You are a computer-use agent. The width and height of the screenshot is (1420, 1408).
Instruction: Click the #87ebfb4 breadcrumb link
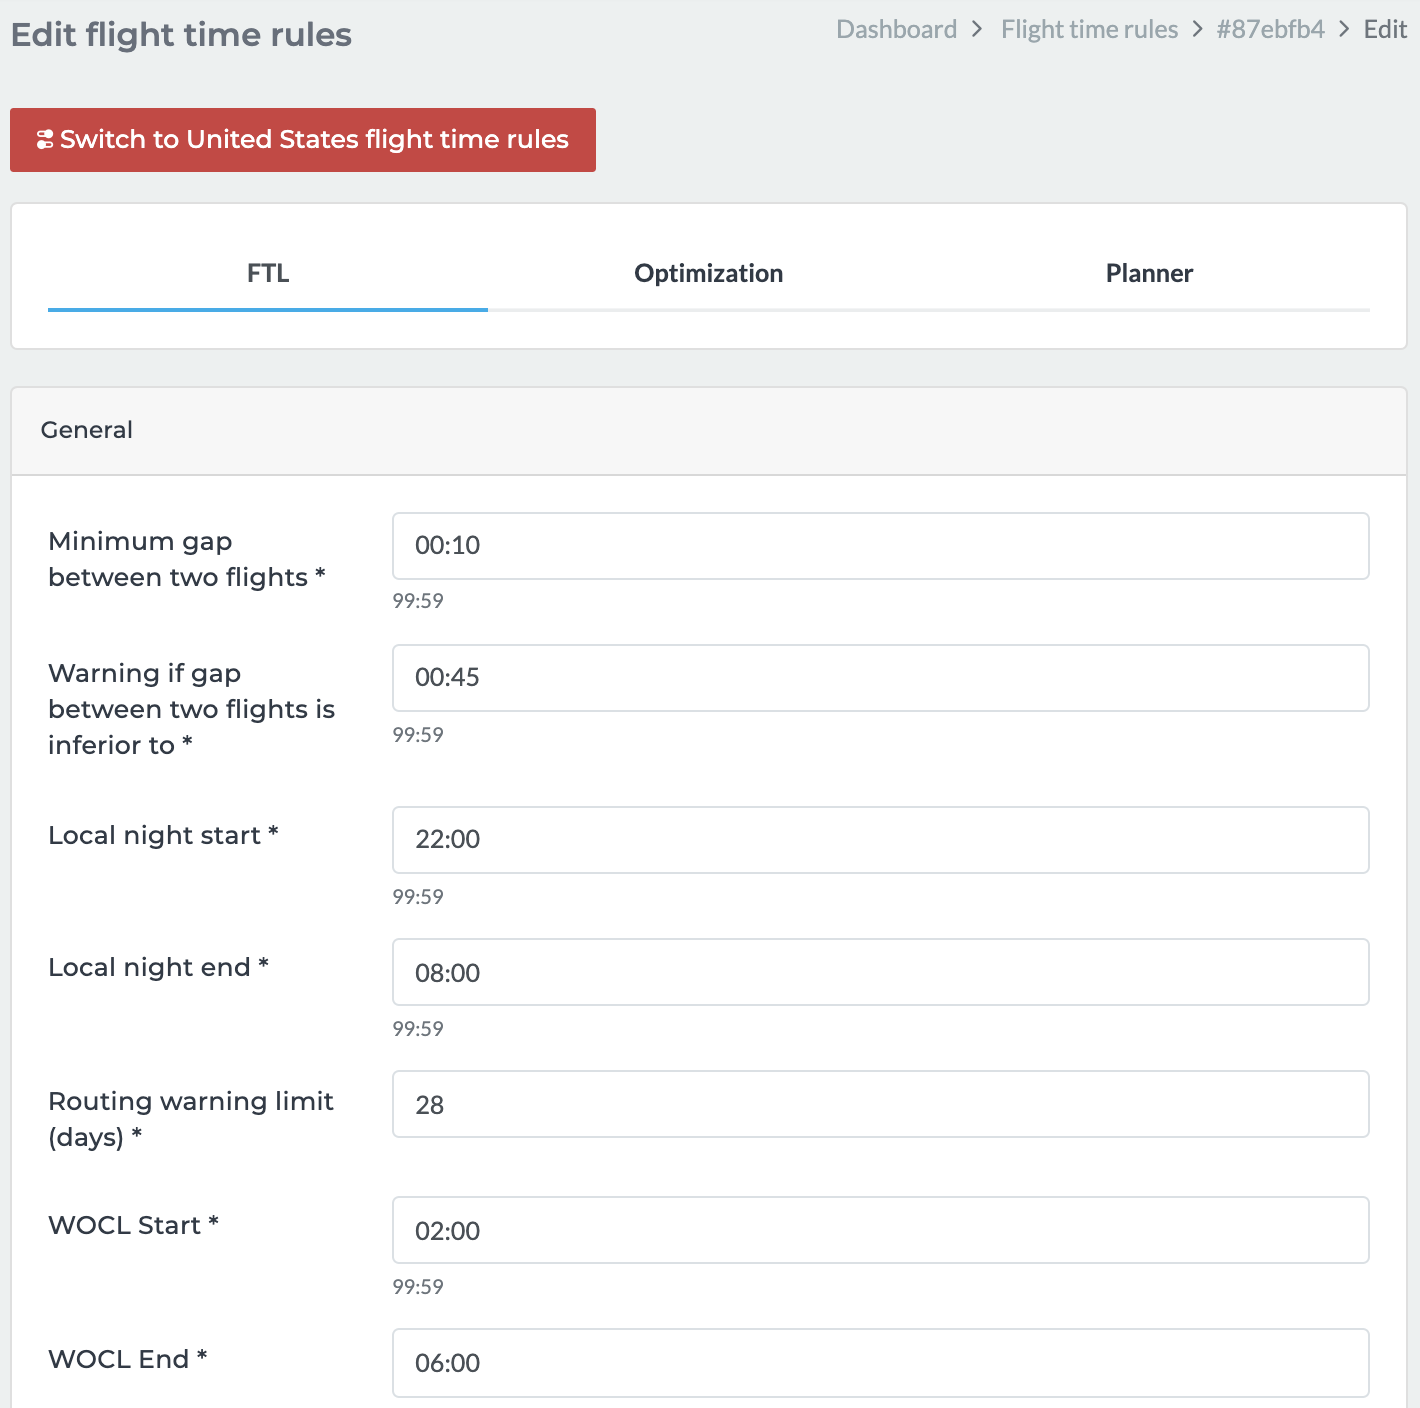pyautogui.click(x=1270, y=30)
